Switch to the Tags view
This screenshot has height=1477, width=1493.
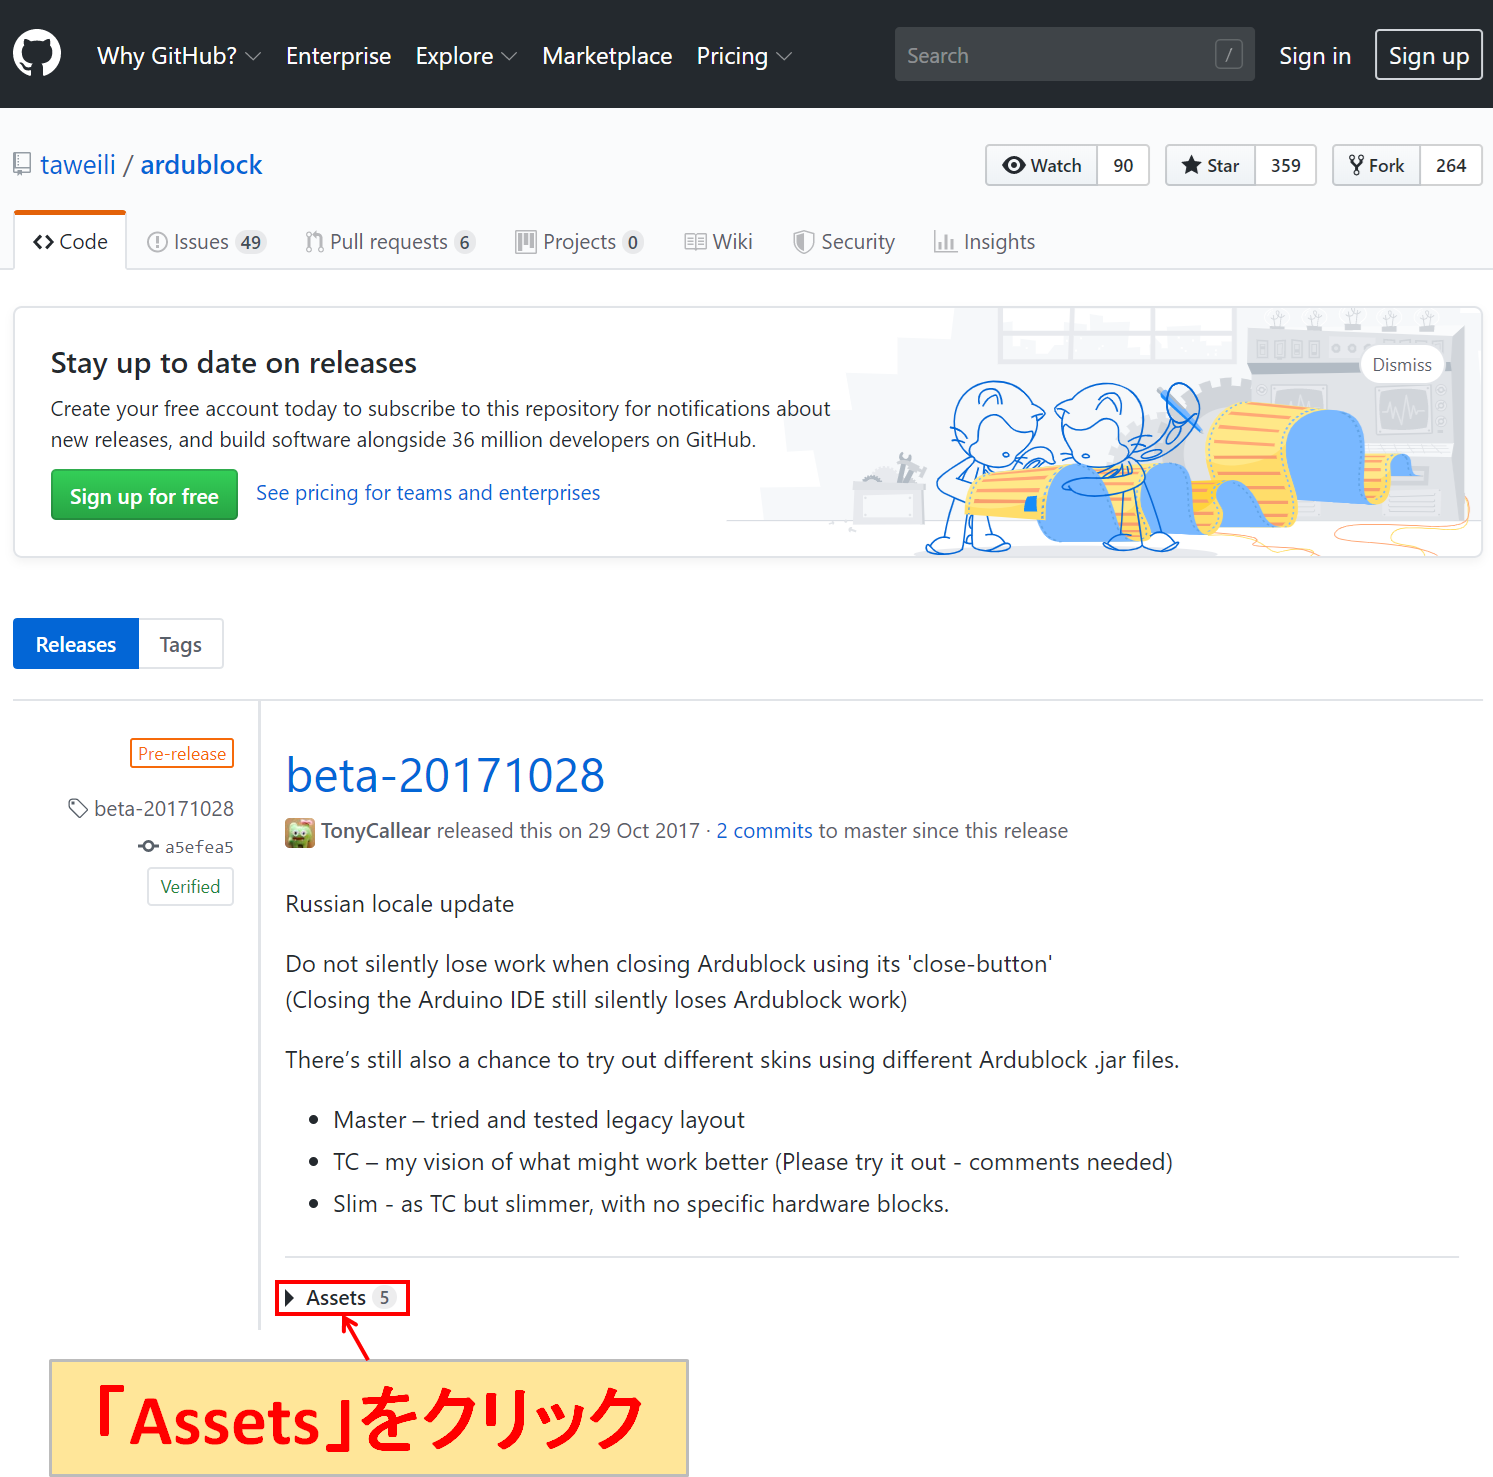[x=180, y=645]
